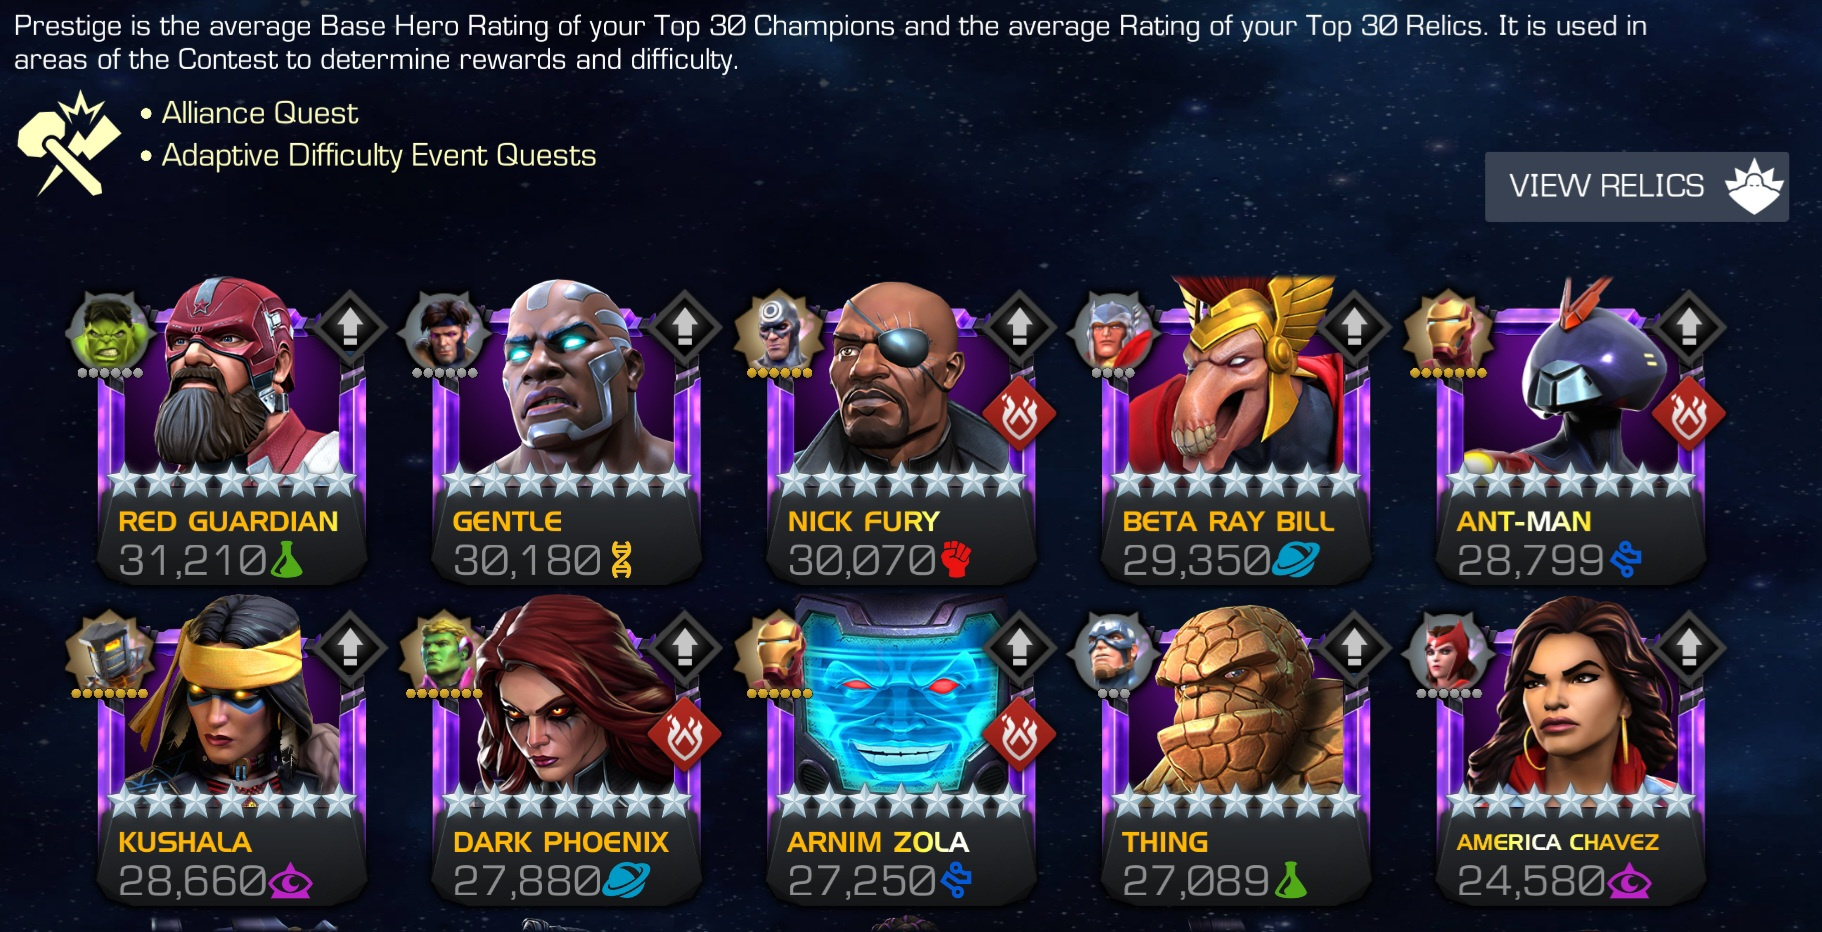
Task: Tap upgrade arrow on Beta Ray Bill
Action: click(x=1353, y=326)
